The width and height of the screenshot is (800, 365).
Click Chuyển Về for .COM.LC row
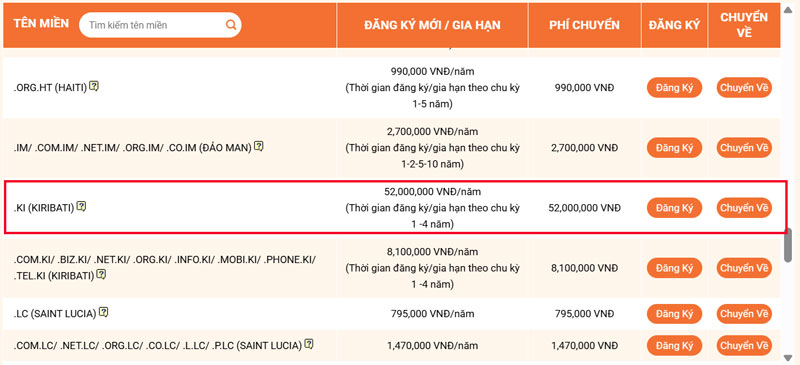(x=744, y=346)
